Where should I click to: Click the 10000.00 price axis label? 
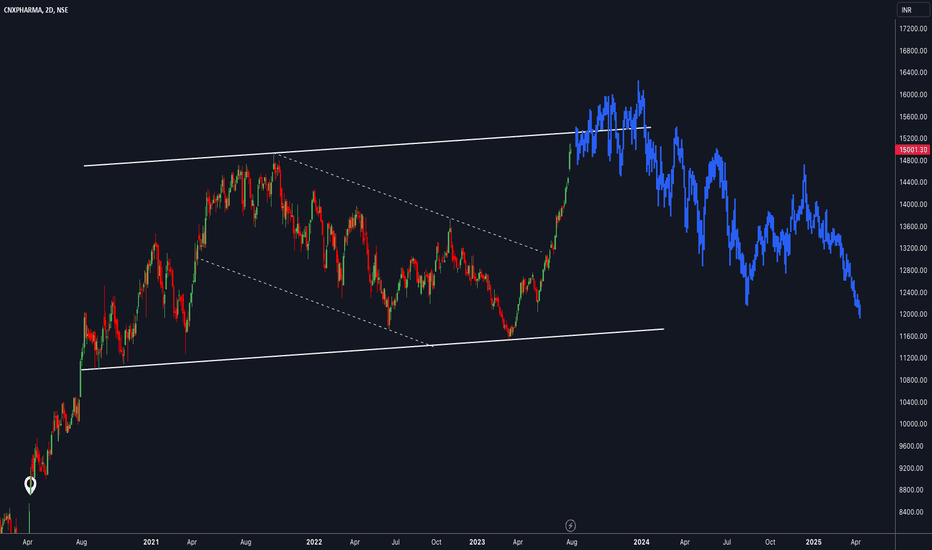(912, 425)
